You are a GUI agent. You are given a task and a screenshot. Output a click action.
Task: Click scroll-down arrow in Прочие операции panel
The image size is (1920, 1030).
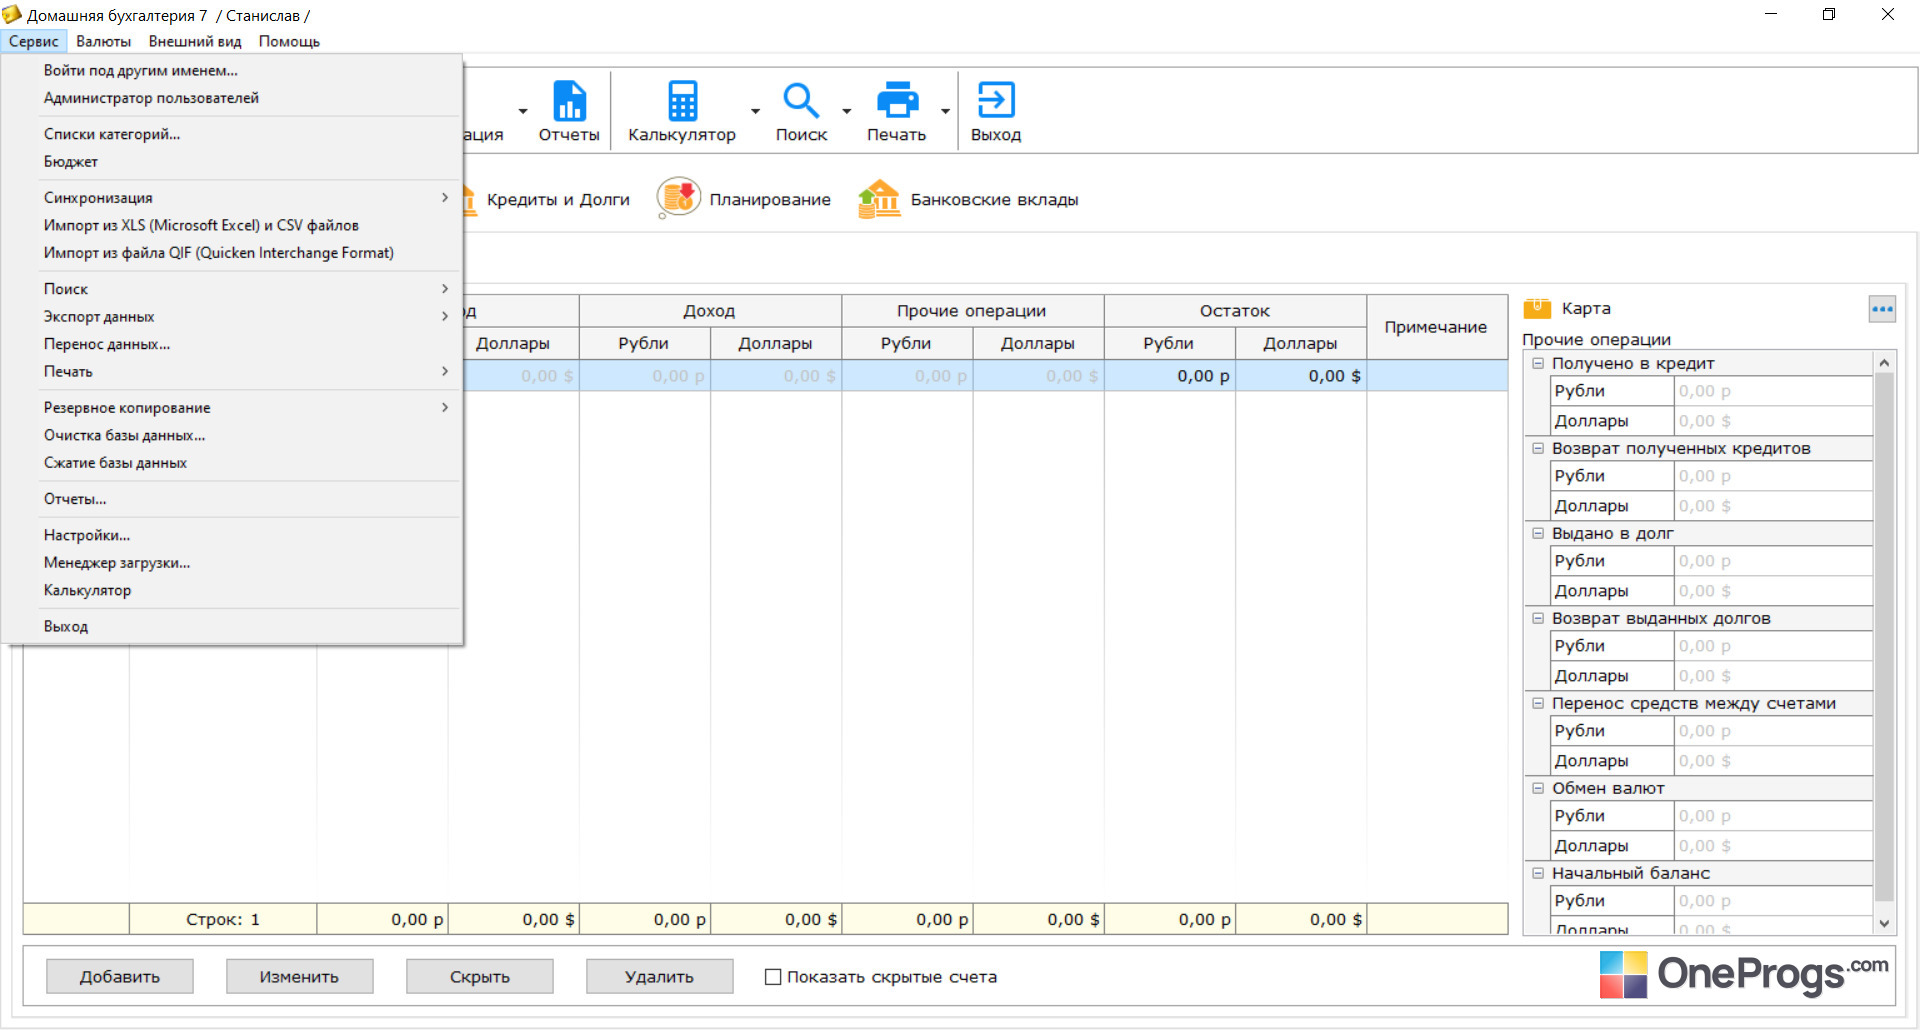click(x=1884, y=924)
